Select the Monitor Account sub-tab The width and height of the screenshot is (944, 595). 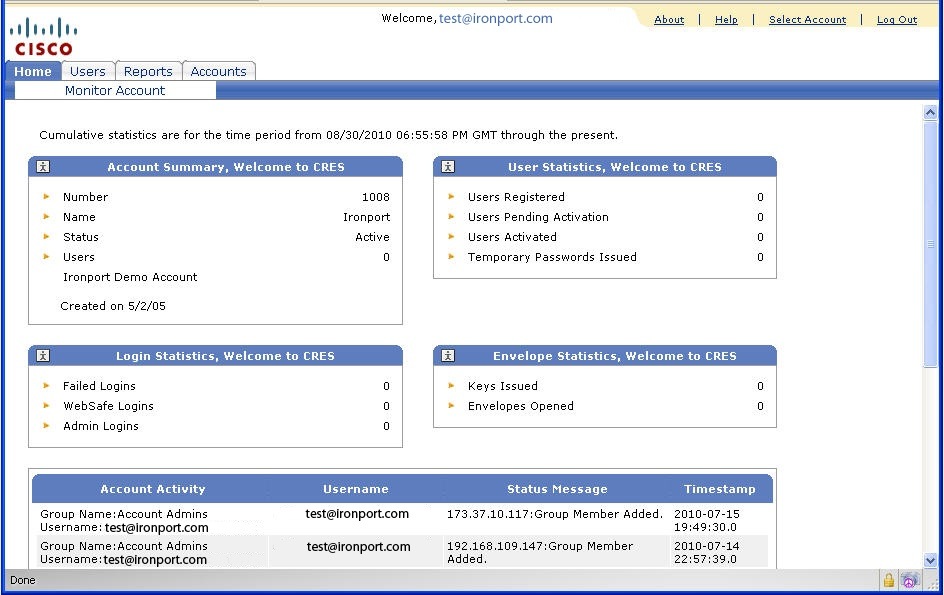coord(115,90)
